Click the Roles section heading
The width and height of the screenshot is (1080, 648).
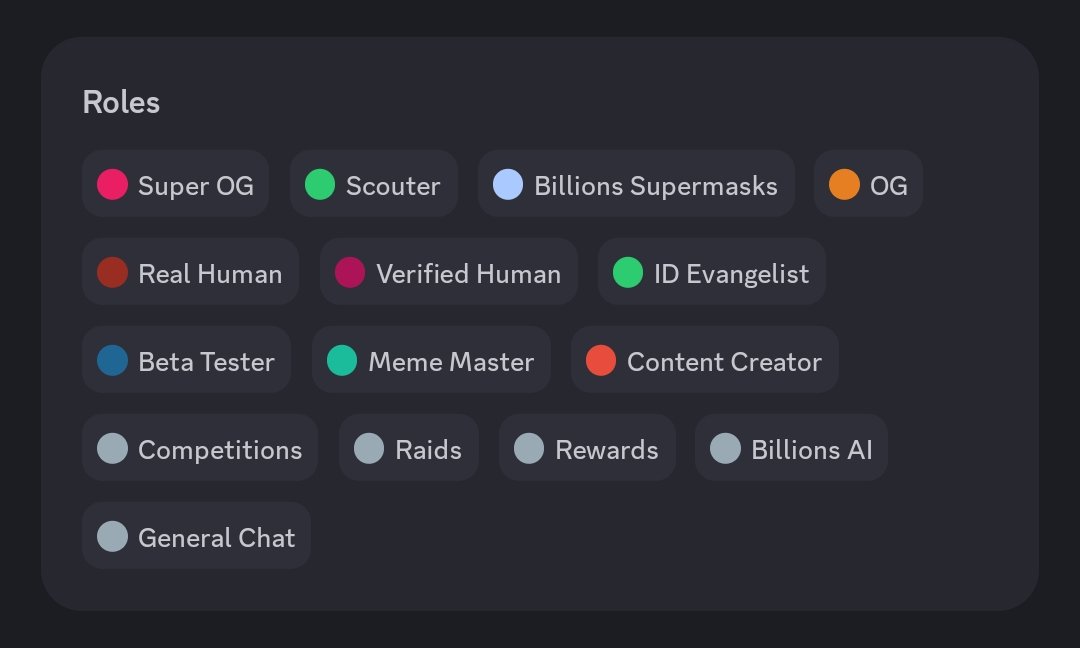tap(121, 103)
